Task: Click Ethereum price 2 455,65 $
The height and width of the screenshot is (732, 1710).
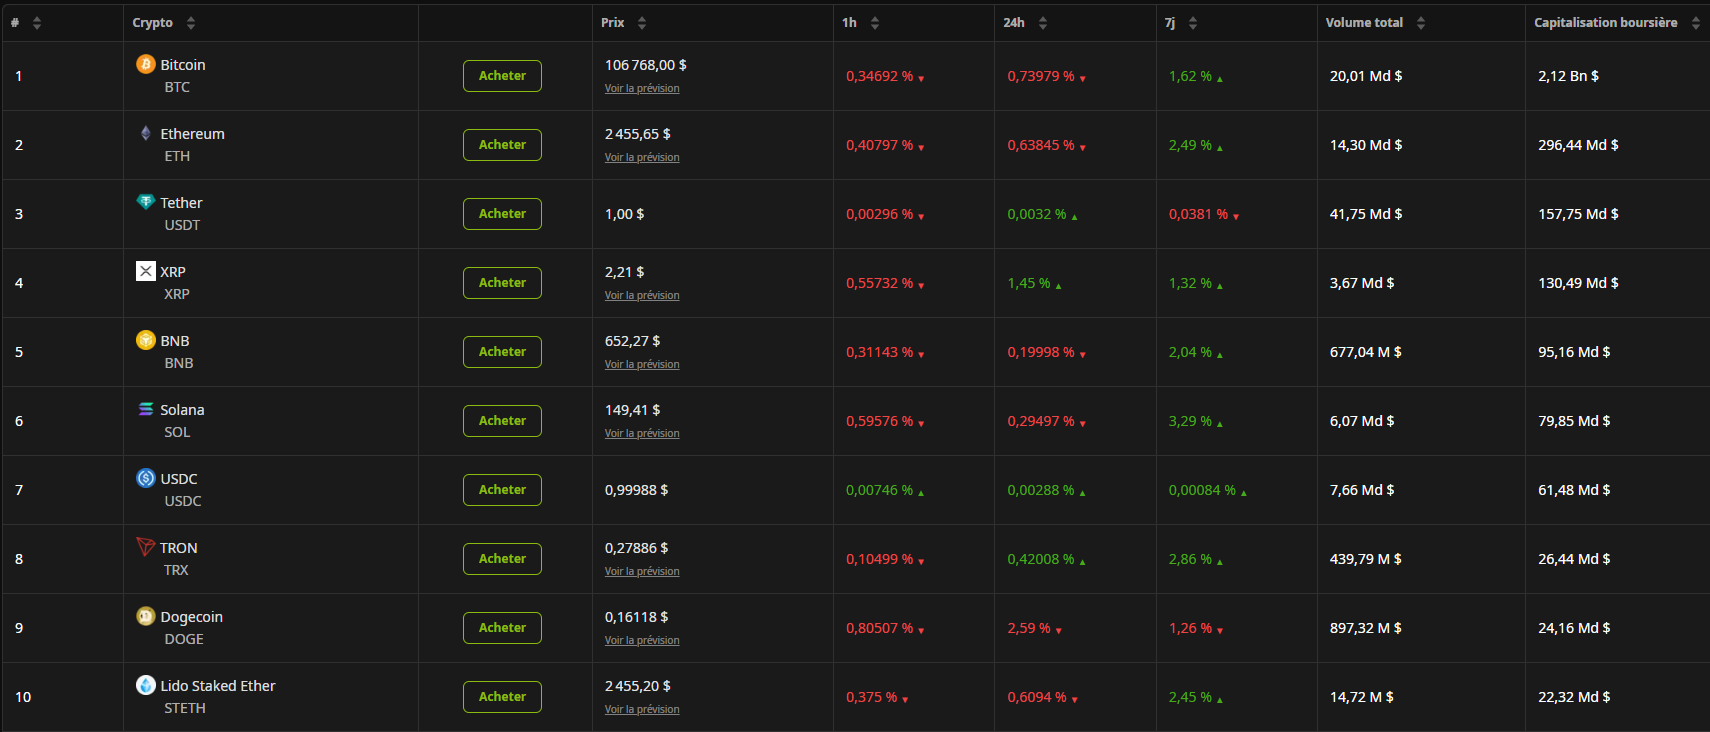Action: 638,134
